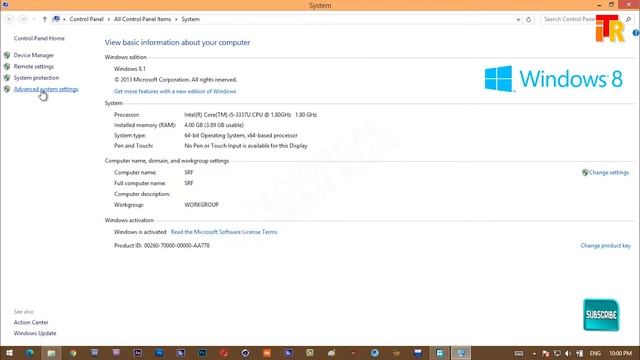Click System in the breadcrumb path

[x=191, y=19]
